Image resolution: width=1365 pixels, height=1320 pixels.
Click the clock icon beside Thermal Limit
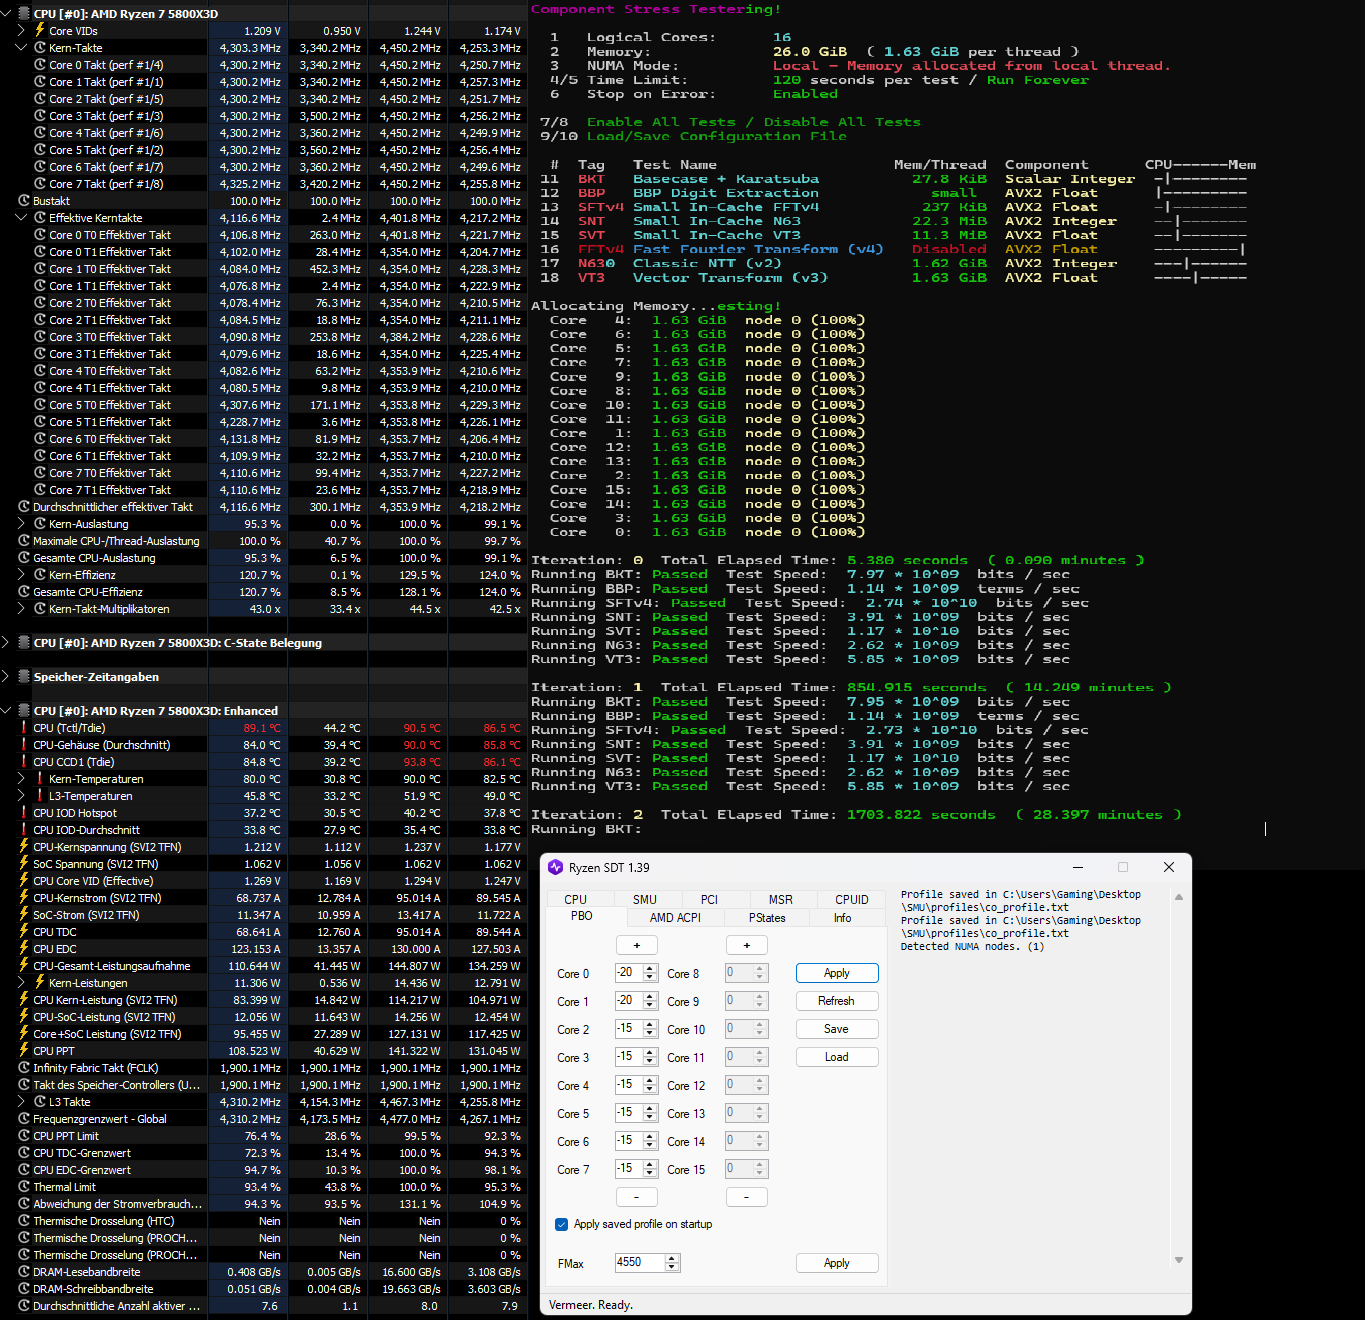point(24,1186)
